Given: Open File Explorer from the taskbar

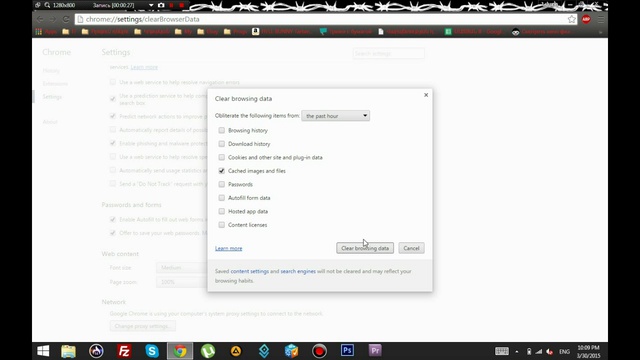Looking at the screenshot, I should click(69, 351).
